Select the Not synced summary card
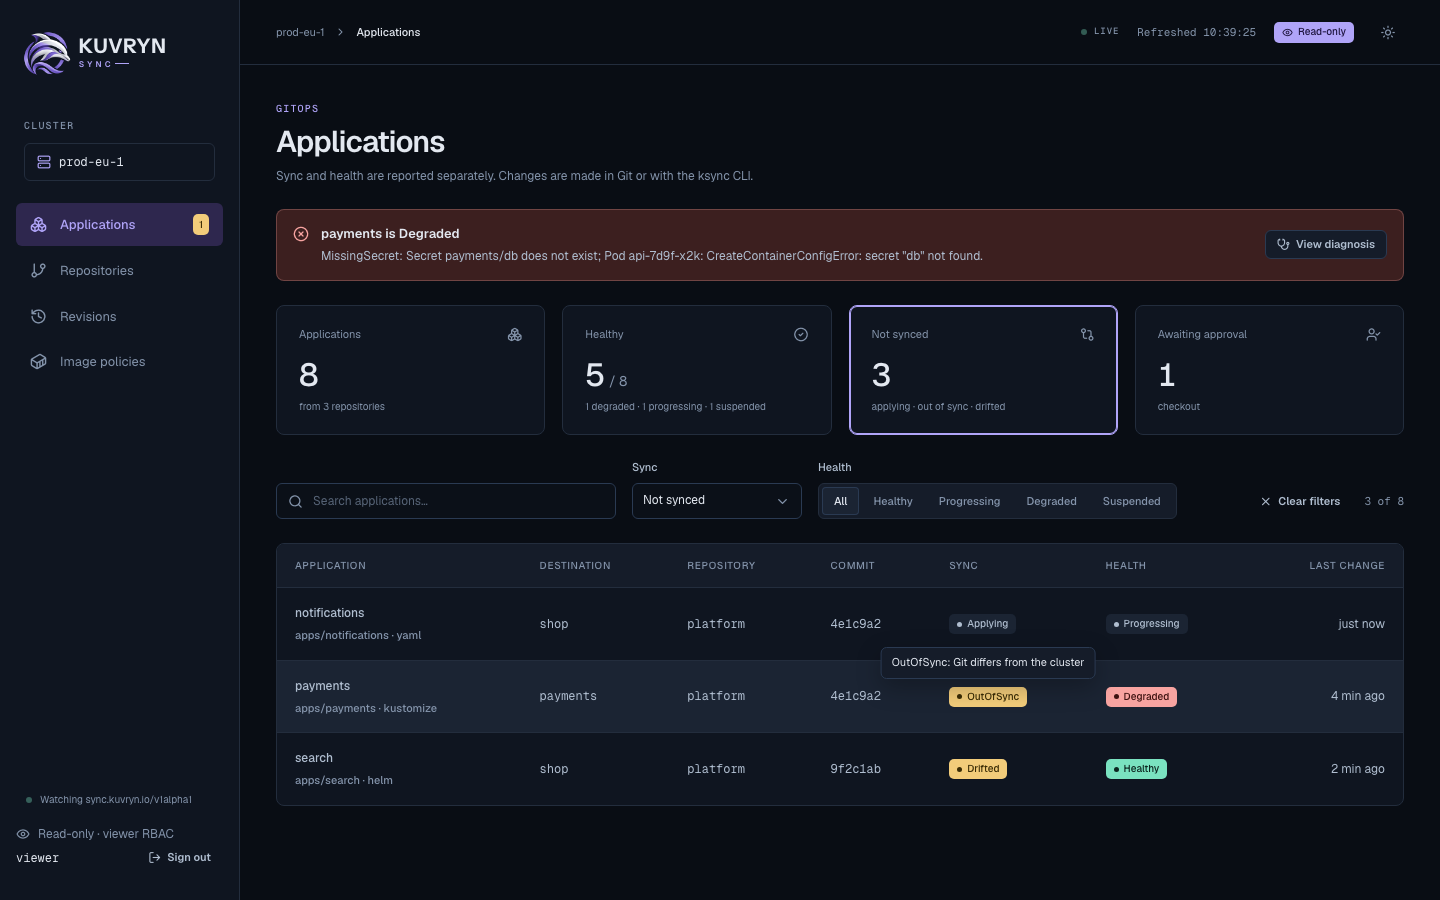This screenshot has height=900, width=1440. tap(983, 370)
